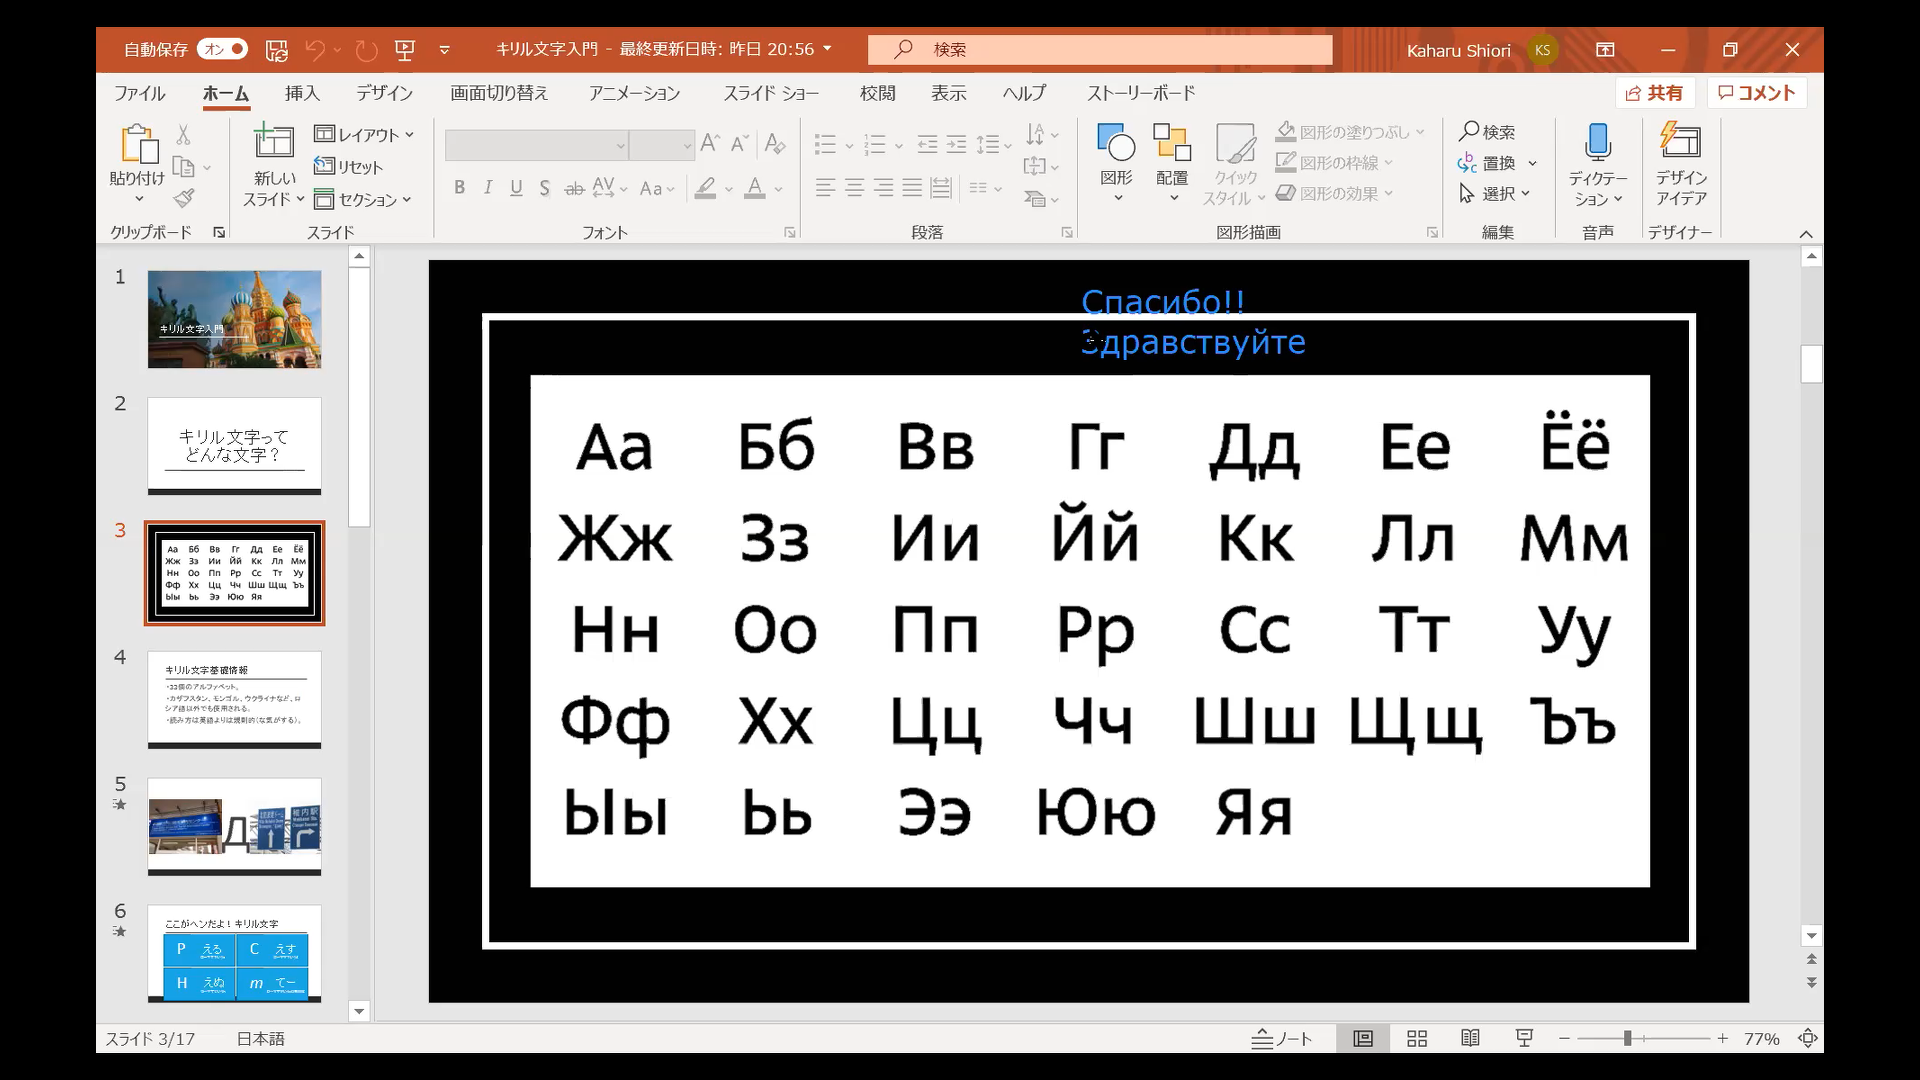Viewport: 1920px width, 1080px height.
Task: Click the Center alignment icon
Action: pyautogui.click(x=854, y=188)
